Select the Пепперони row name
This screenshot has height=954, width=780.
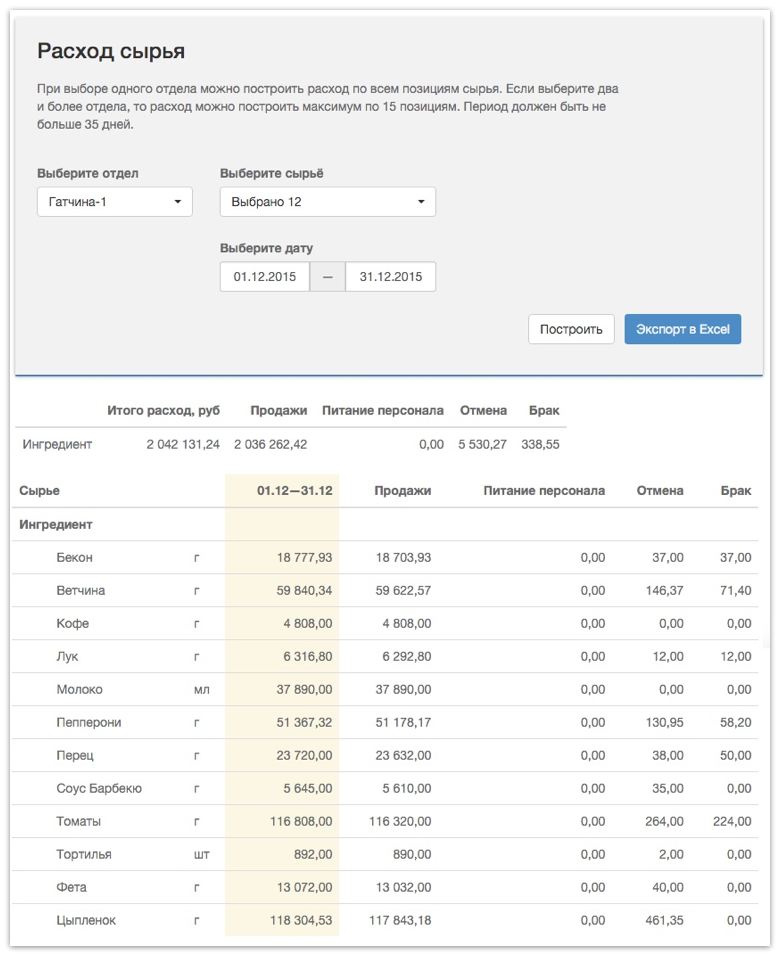[89, 722]
